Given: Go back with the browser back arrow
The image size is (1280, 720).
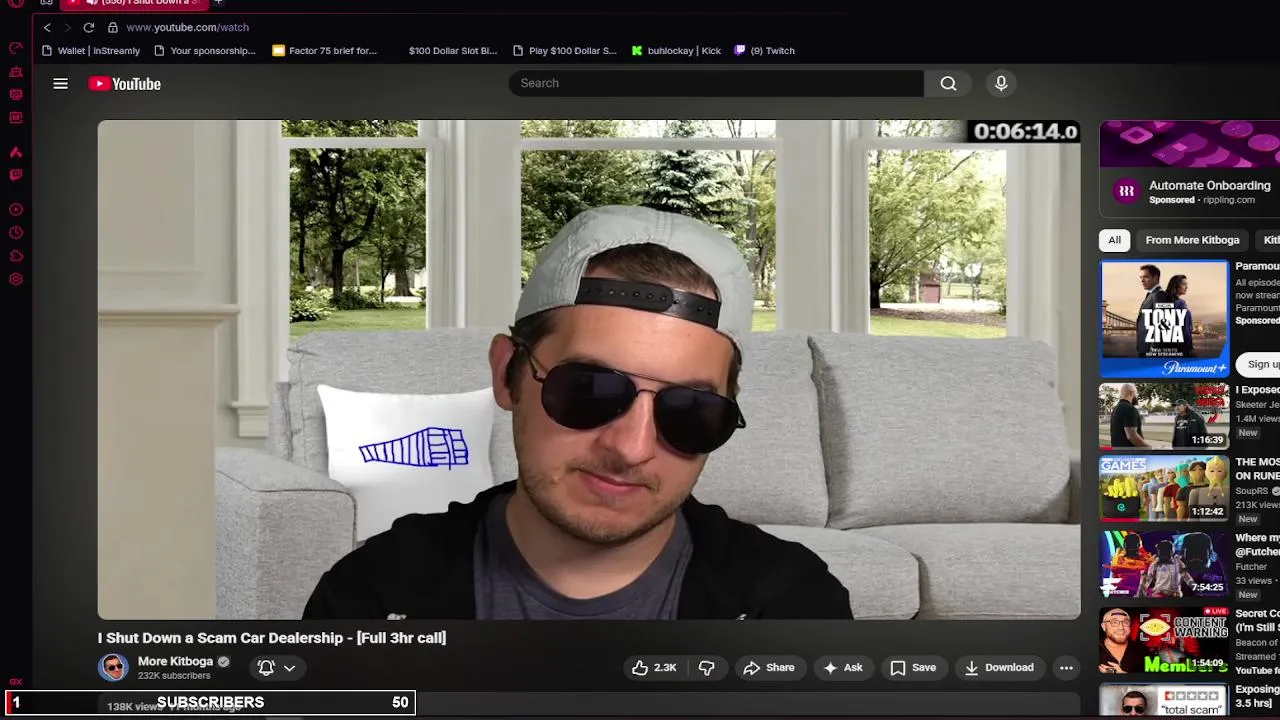Looking at the screenshot, I should [x=47, y=27].
